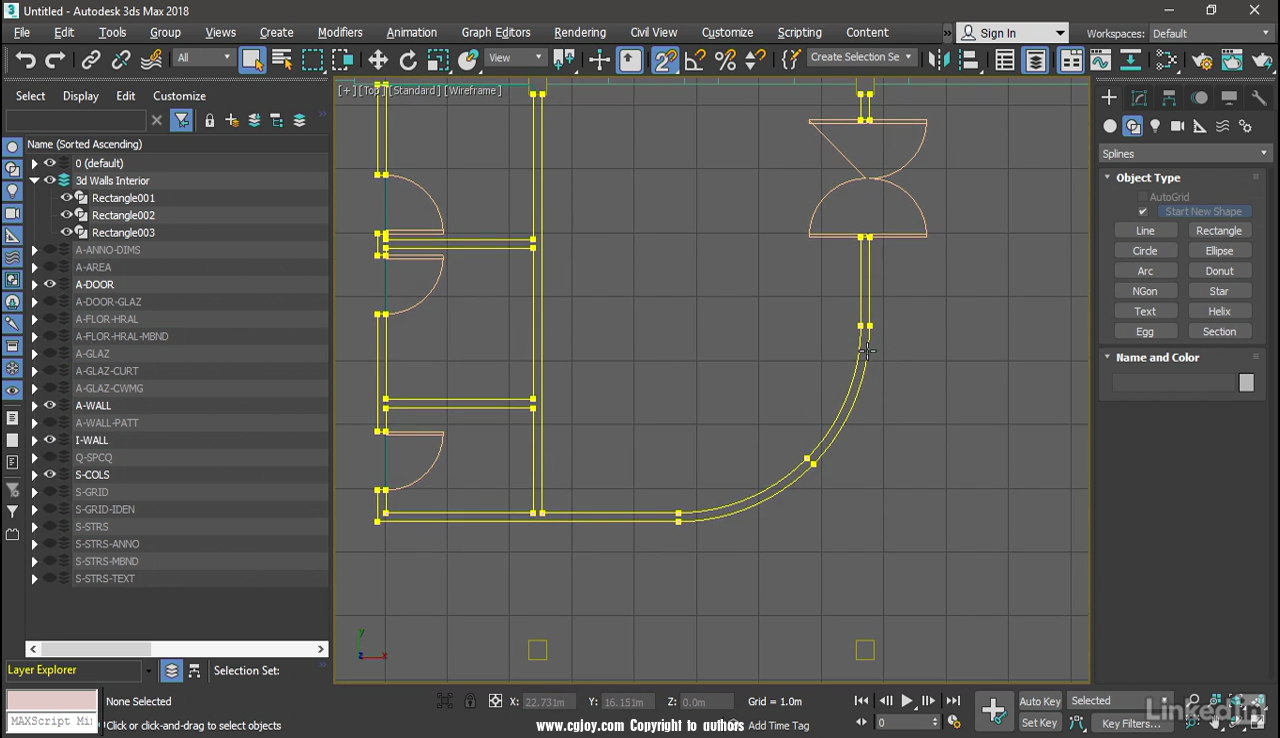The height and width of the screenshot is (738, 1280).
Task: Click the Layer Explorer horizontal scrollbar
Action: point(175,649)
